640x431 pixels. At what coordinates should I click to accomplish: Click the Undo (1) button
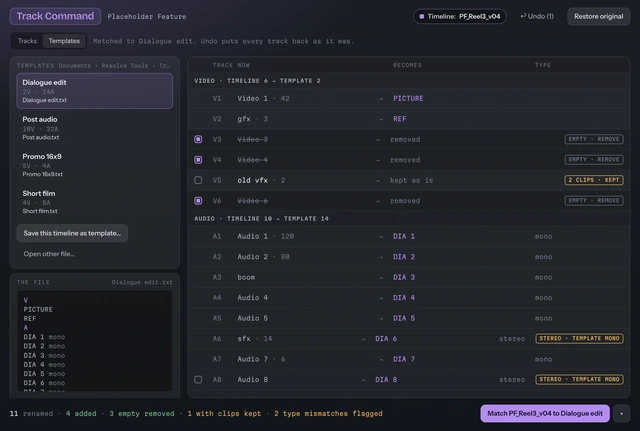(x=537, y=16)
